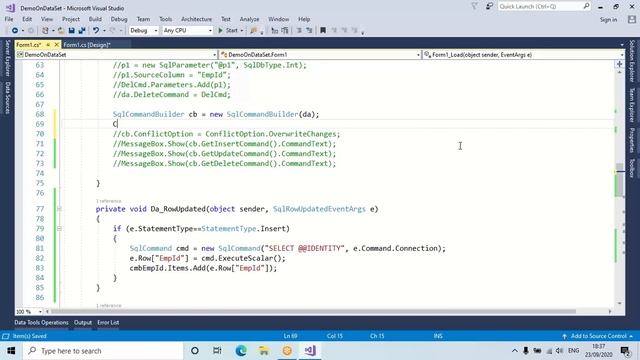Viewport: 640px width, 360px height.
Task: Open the Data Tools Operations panel tab
Action: tap(41, 322)
